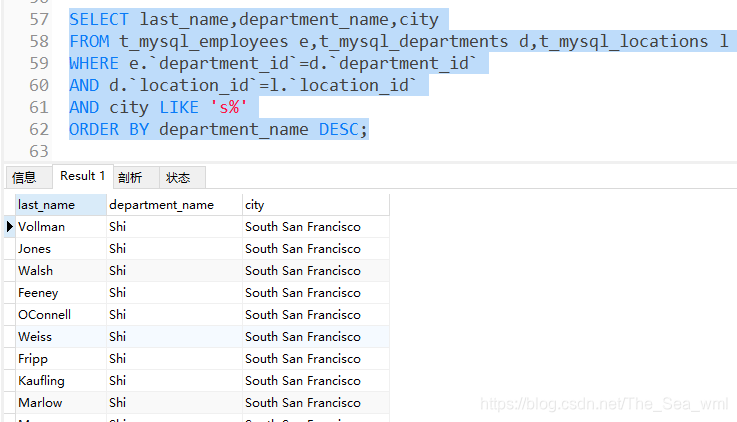Viewport: 737px width, 422px height.
Task: Select the Marlow cell
Action: click(x=61, y=403)
